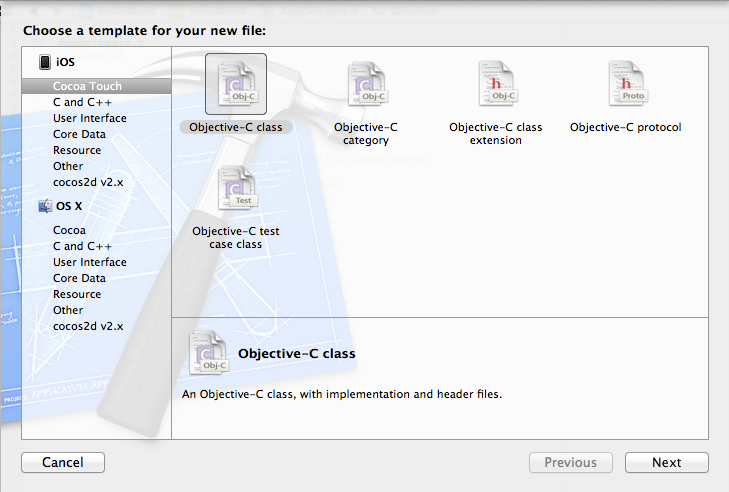The image size is (729, 492).
Task: Select Core Data under OS X
Action: [x=79, y=278]
